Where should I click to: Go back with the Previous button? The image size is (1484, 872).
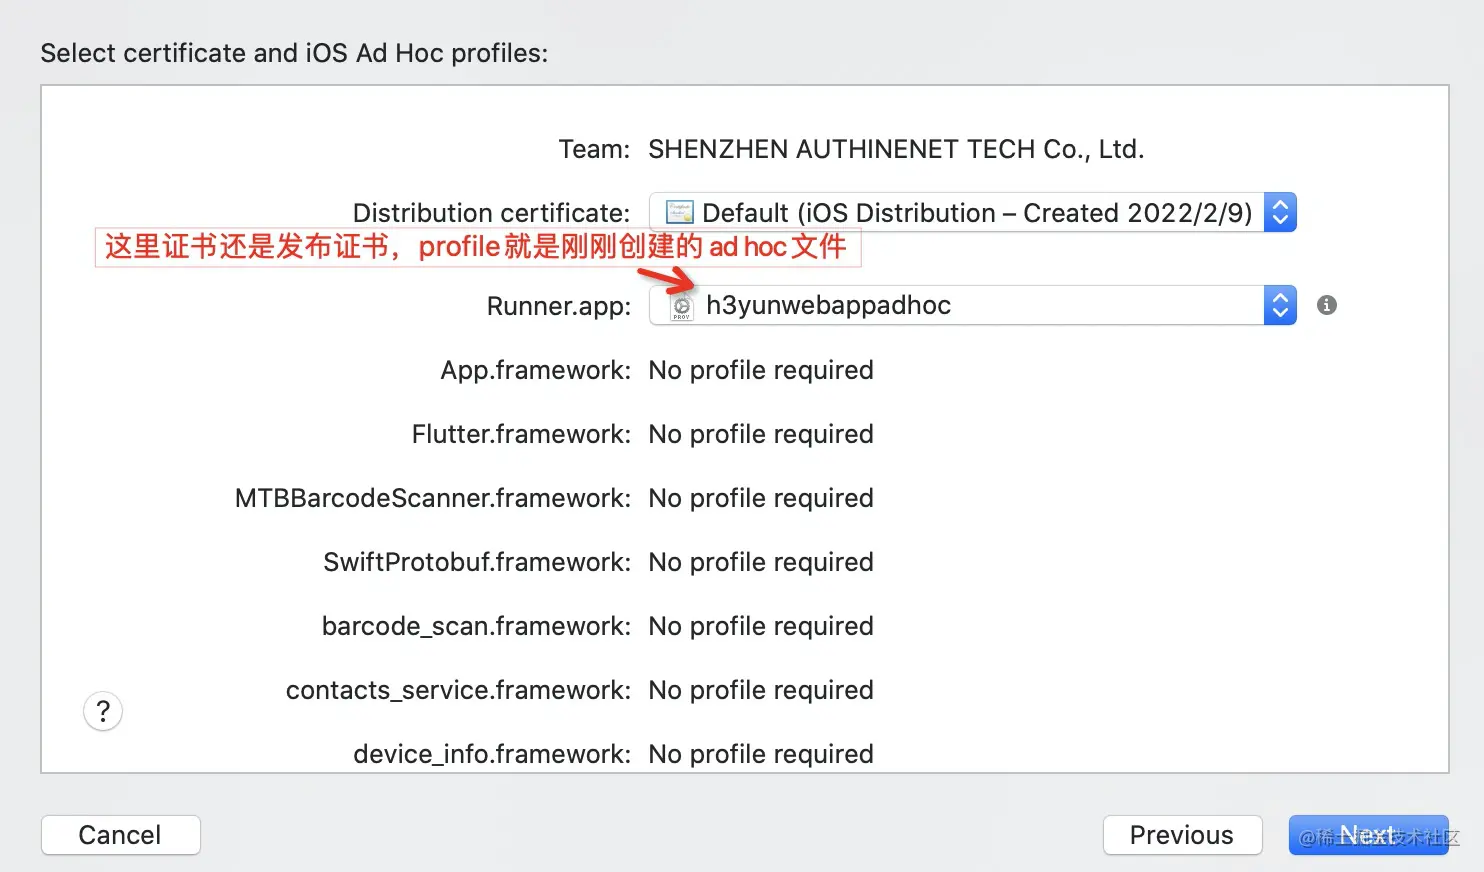(1182, 835)
